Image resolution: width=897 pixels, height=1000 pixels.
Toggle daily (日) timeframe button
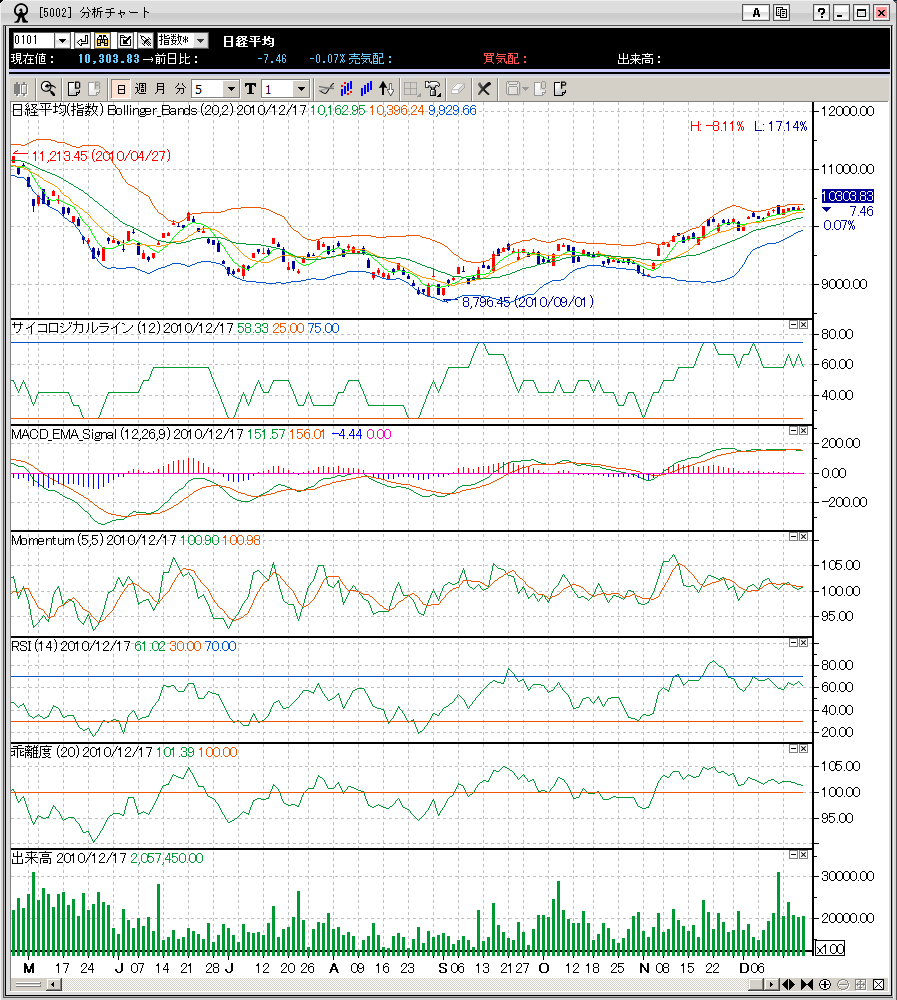click(120, 89)
